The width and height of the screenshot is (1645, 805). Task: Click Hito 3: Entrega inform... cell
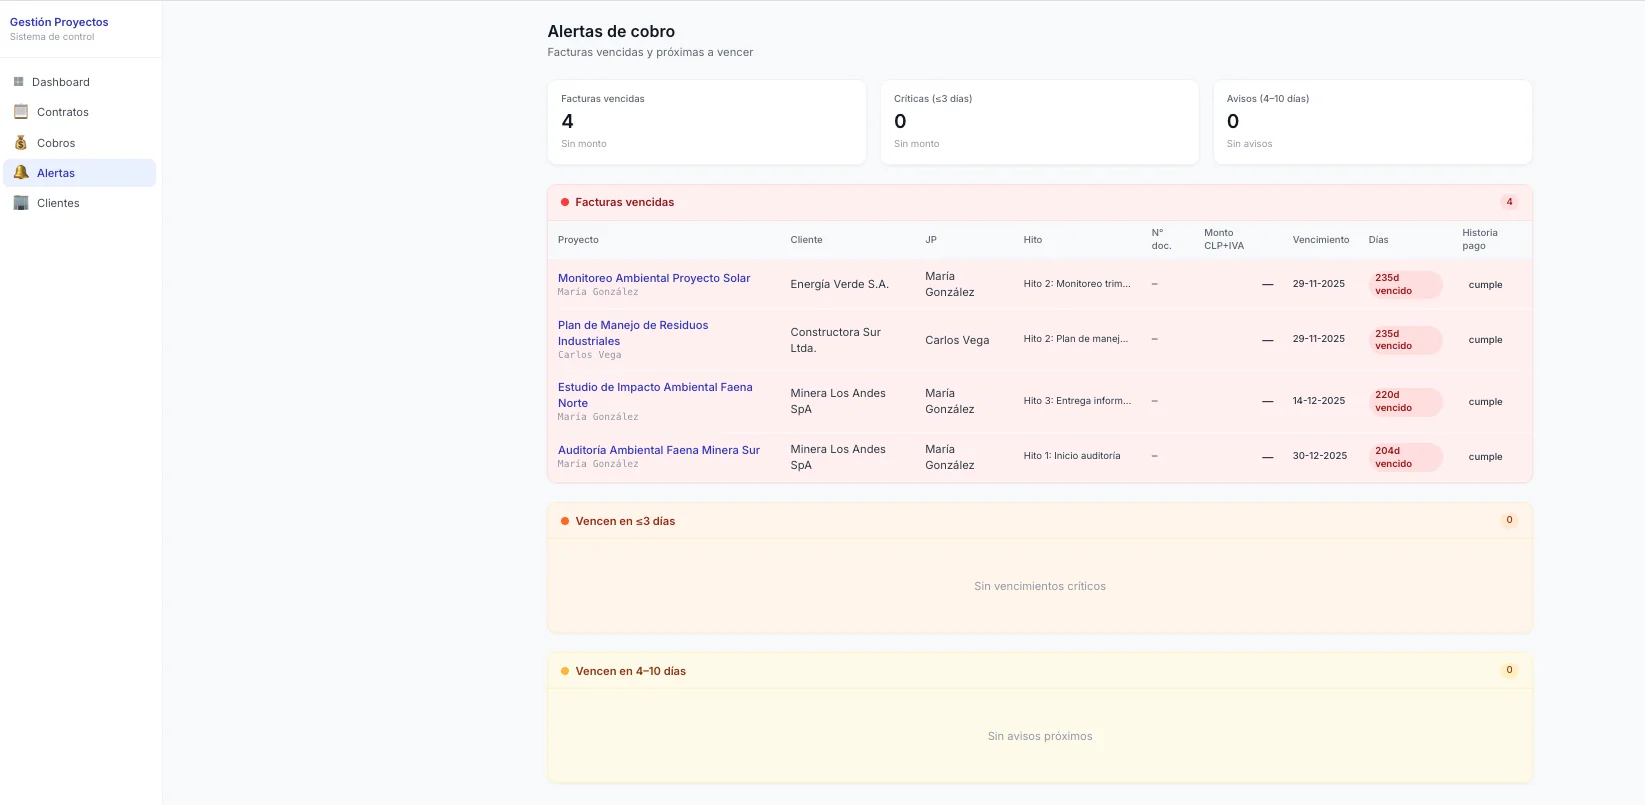tap(1077, 401)
